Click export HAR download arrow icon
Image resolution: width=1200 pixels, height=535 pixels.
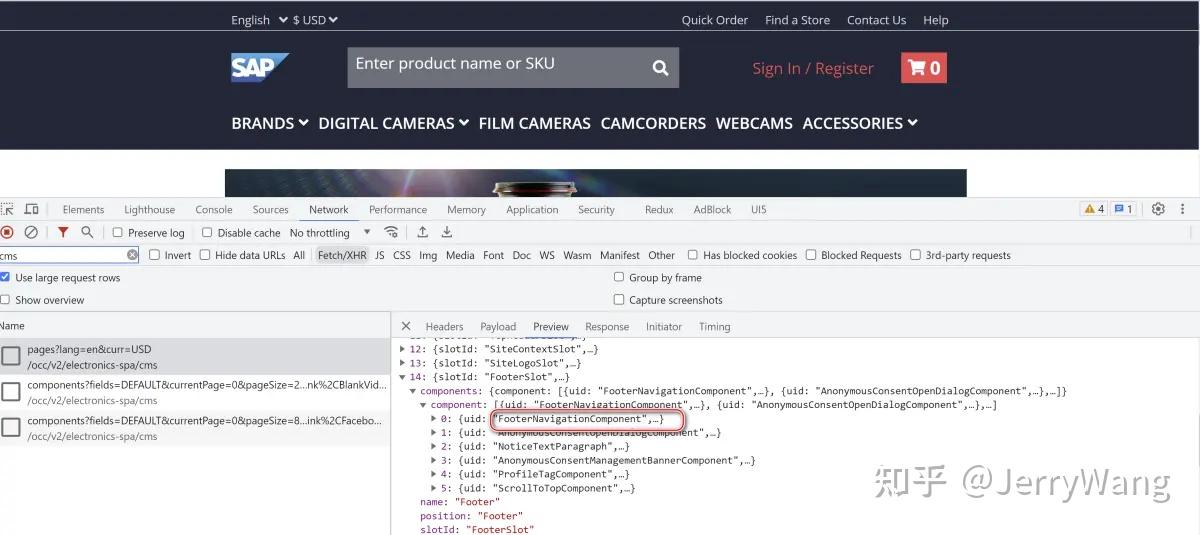tap(447, 232)
